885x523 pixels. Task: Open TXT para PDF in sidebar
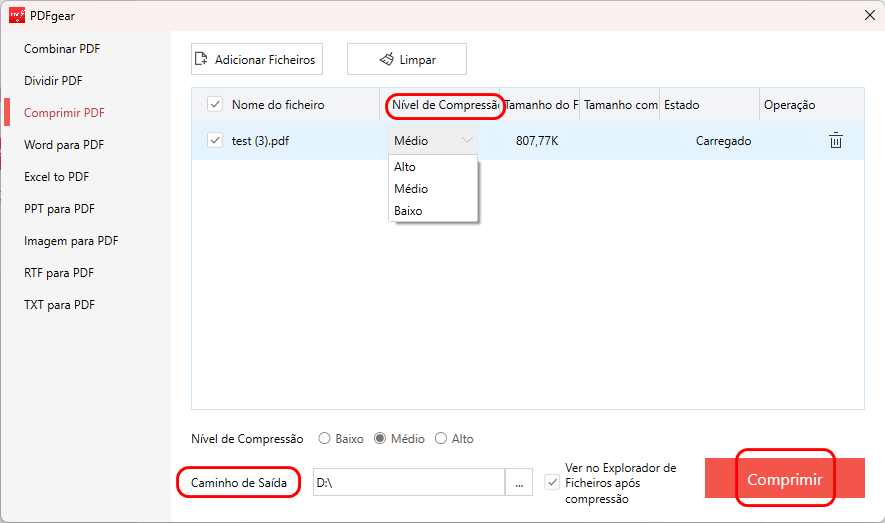(x=59, y=305)
